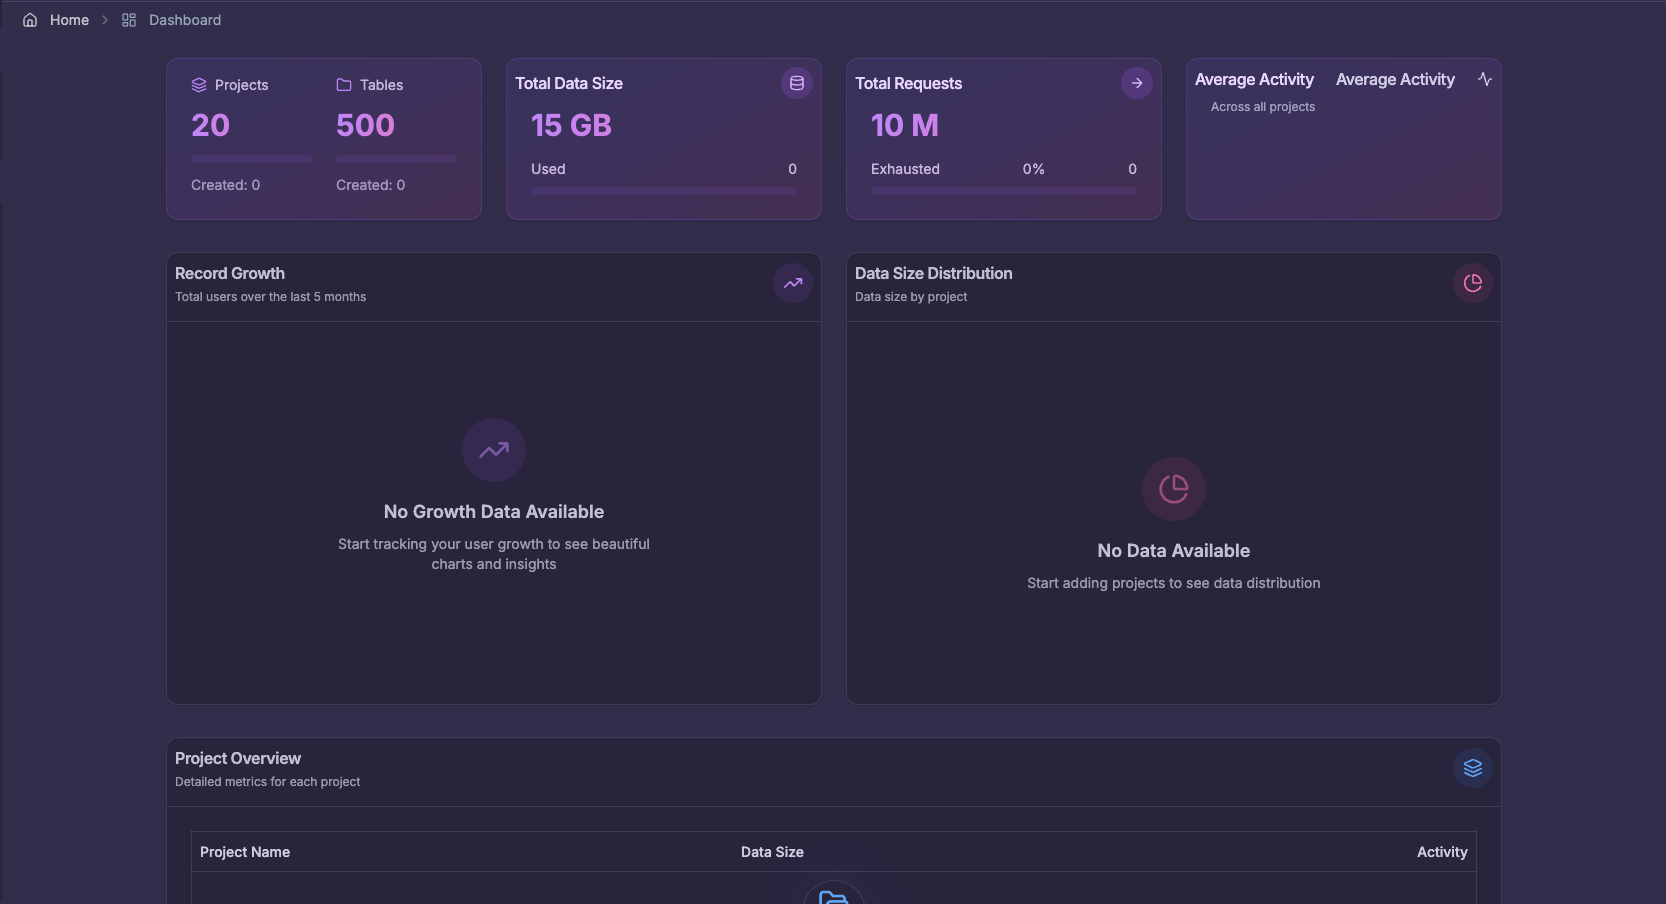Click the Tables folder icon
The image size is (1666, 904).
click(344, 85)
